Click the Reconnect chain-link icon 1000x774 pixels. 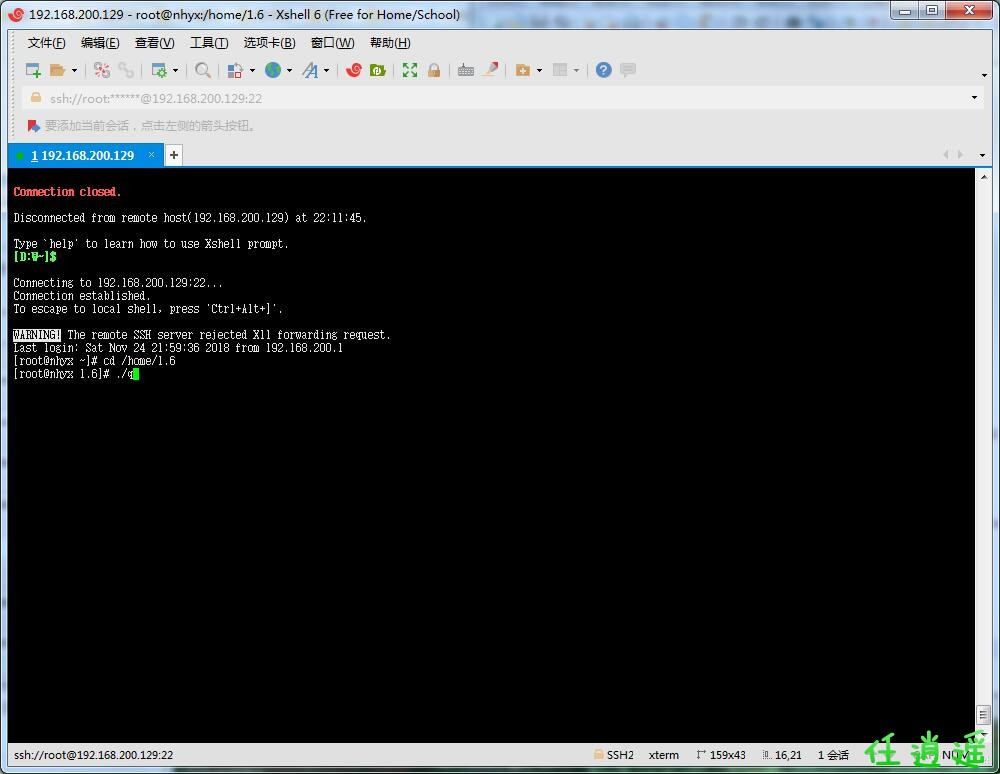pos(126,70)
